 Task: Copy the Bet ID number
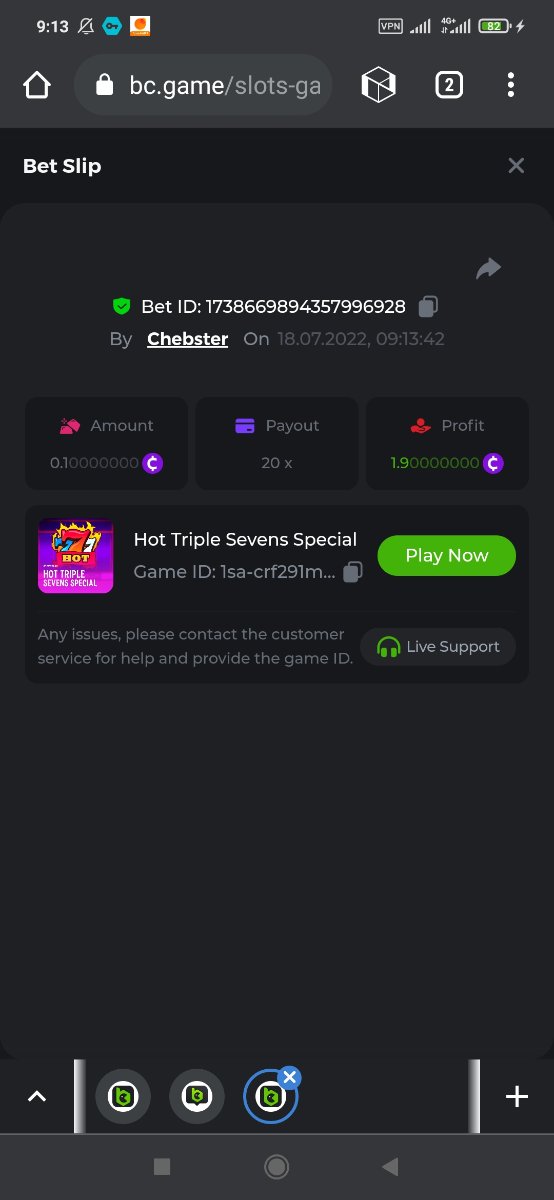pyautogui.click(x=428, y=306)
